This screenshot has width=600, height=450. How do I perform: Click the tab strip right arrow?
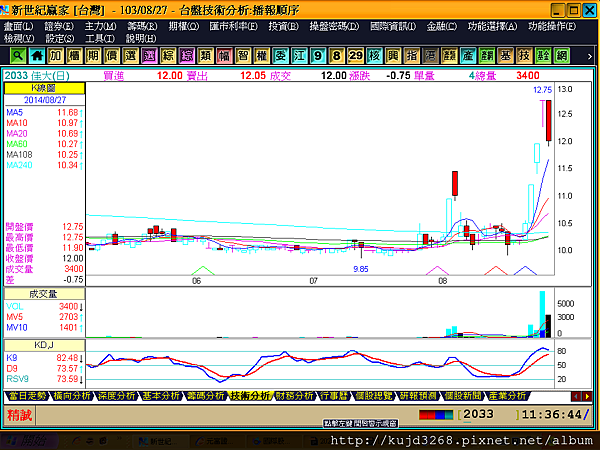tap(587, 396)
